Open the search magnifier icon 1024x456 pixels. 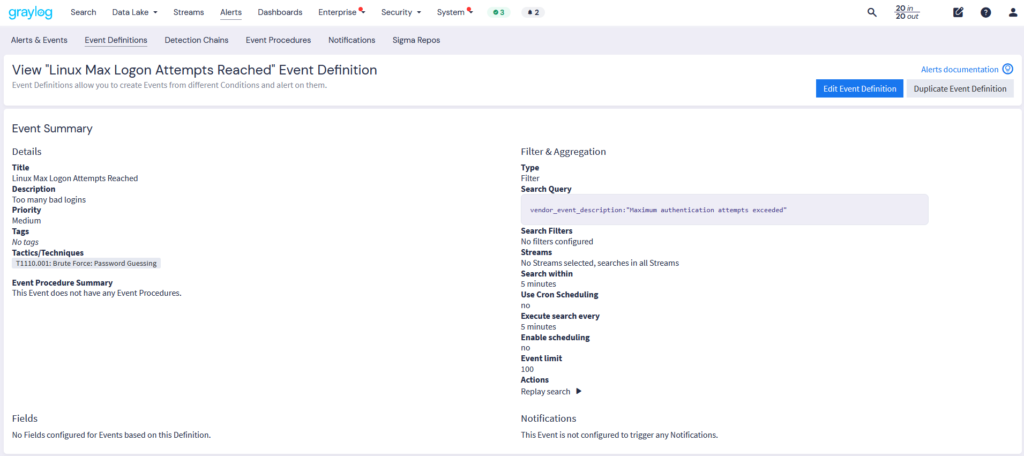coord(872,12)
